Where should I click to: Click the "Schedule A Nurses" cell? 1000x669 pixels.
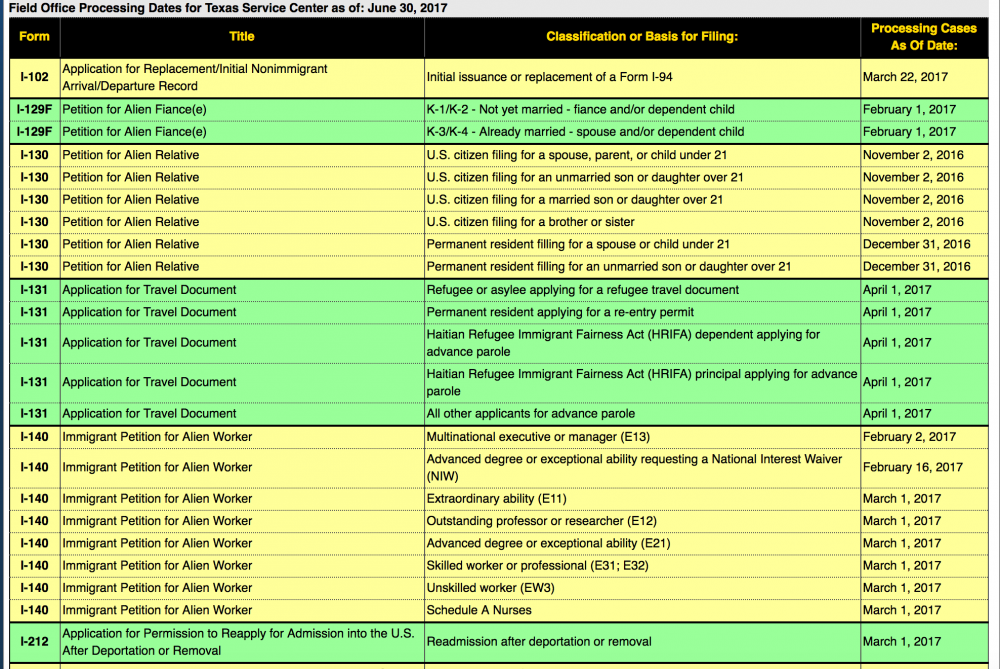479,610
